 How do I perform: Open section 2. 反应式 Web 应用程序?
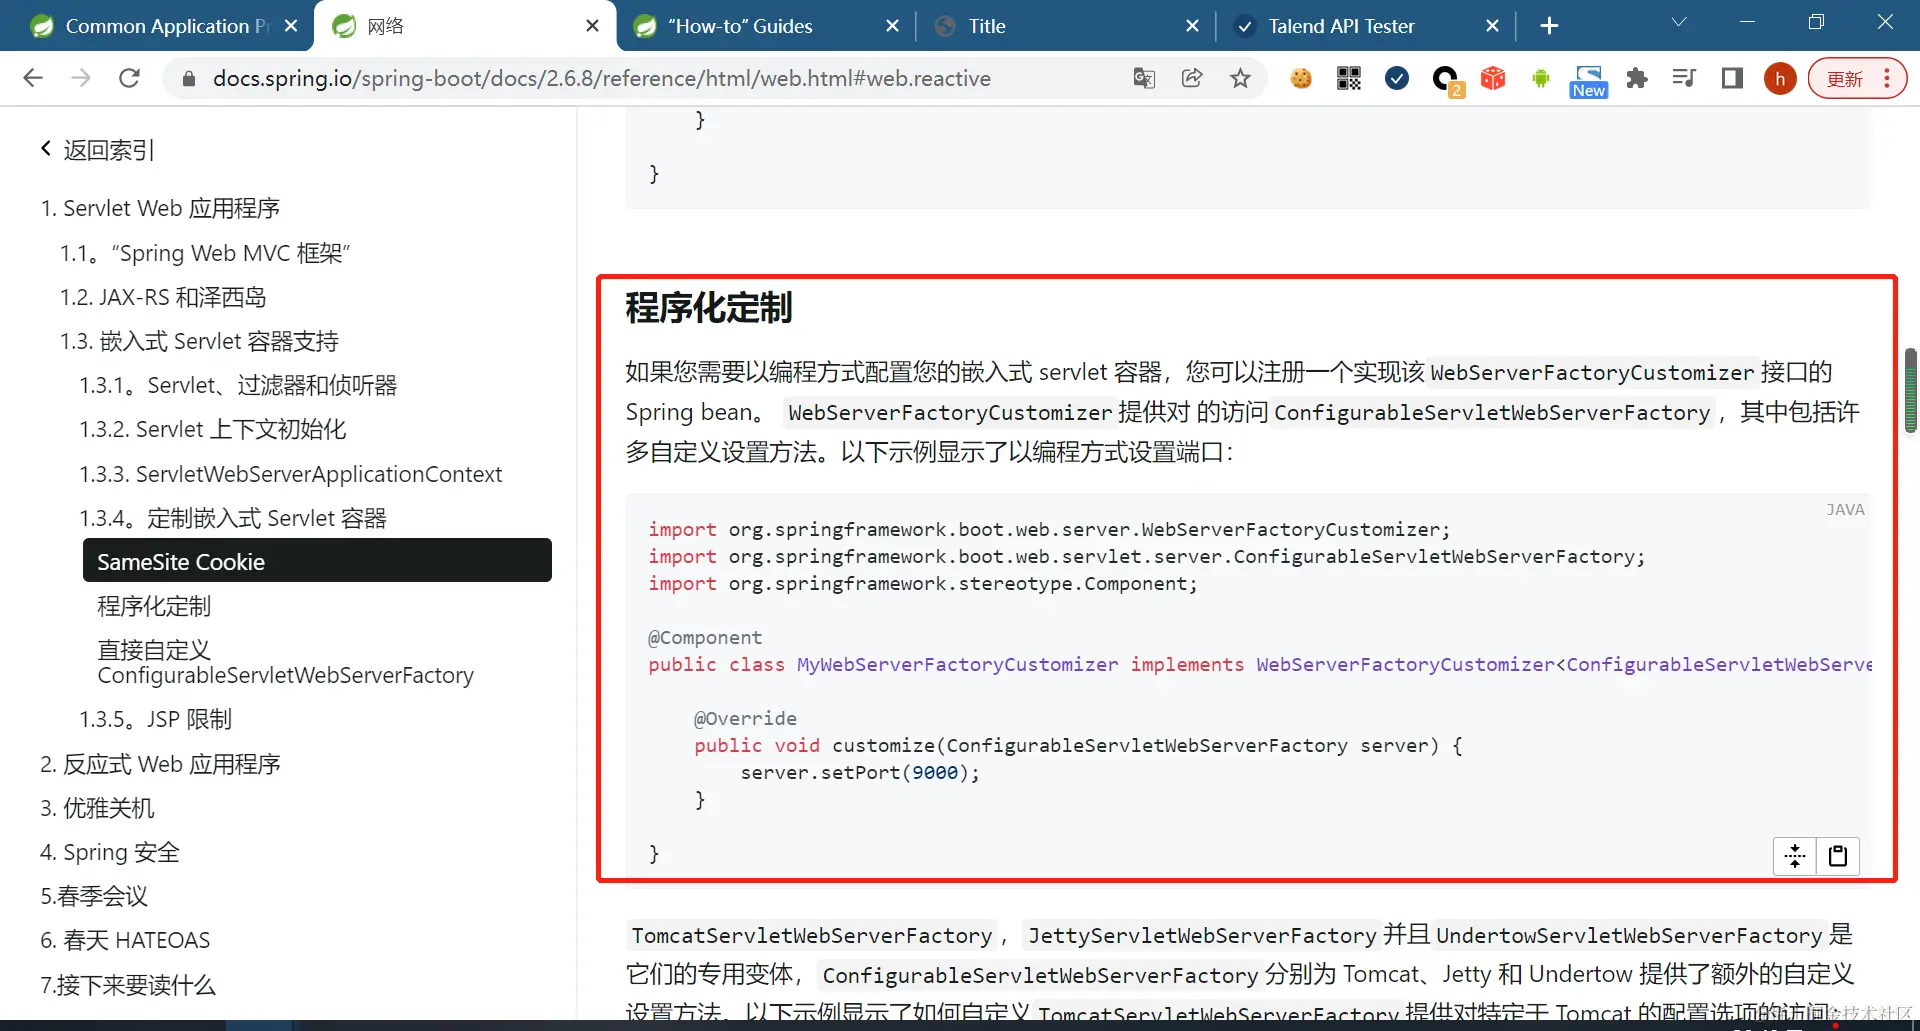coord(160,764)
